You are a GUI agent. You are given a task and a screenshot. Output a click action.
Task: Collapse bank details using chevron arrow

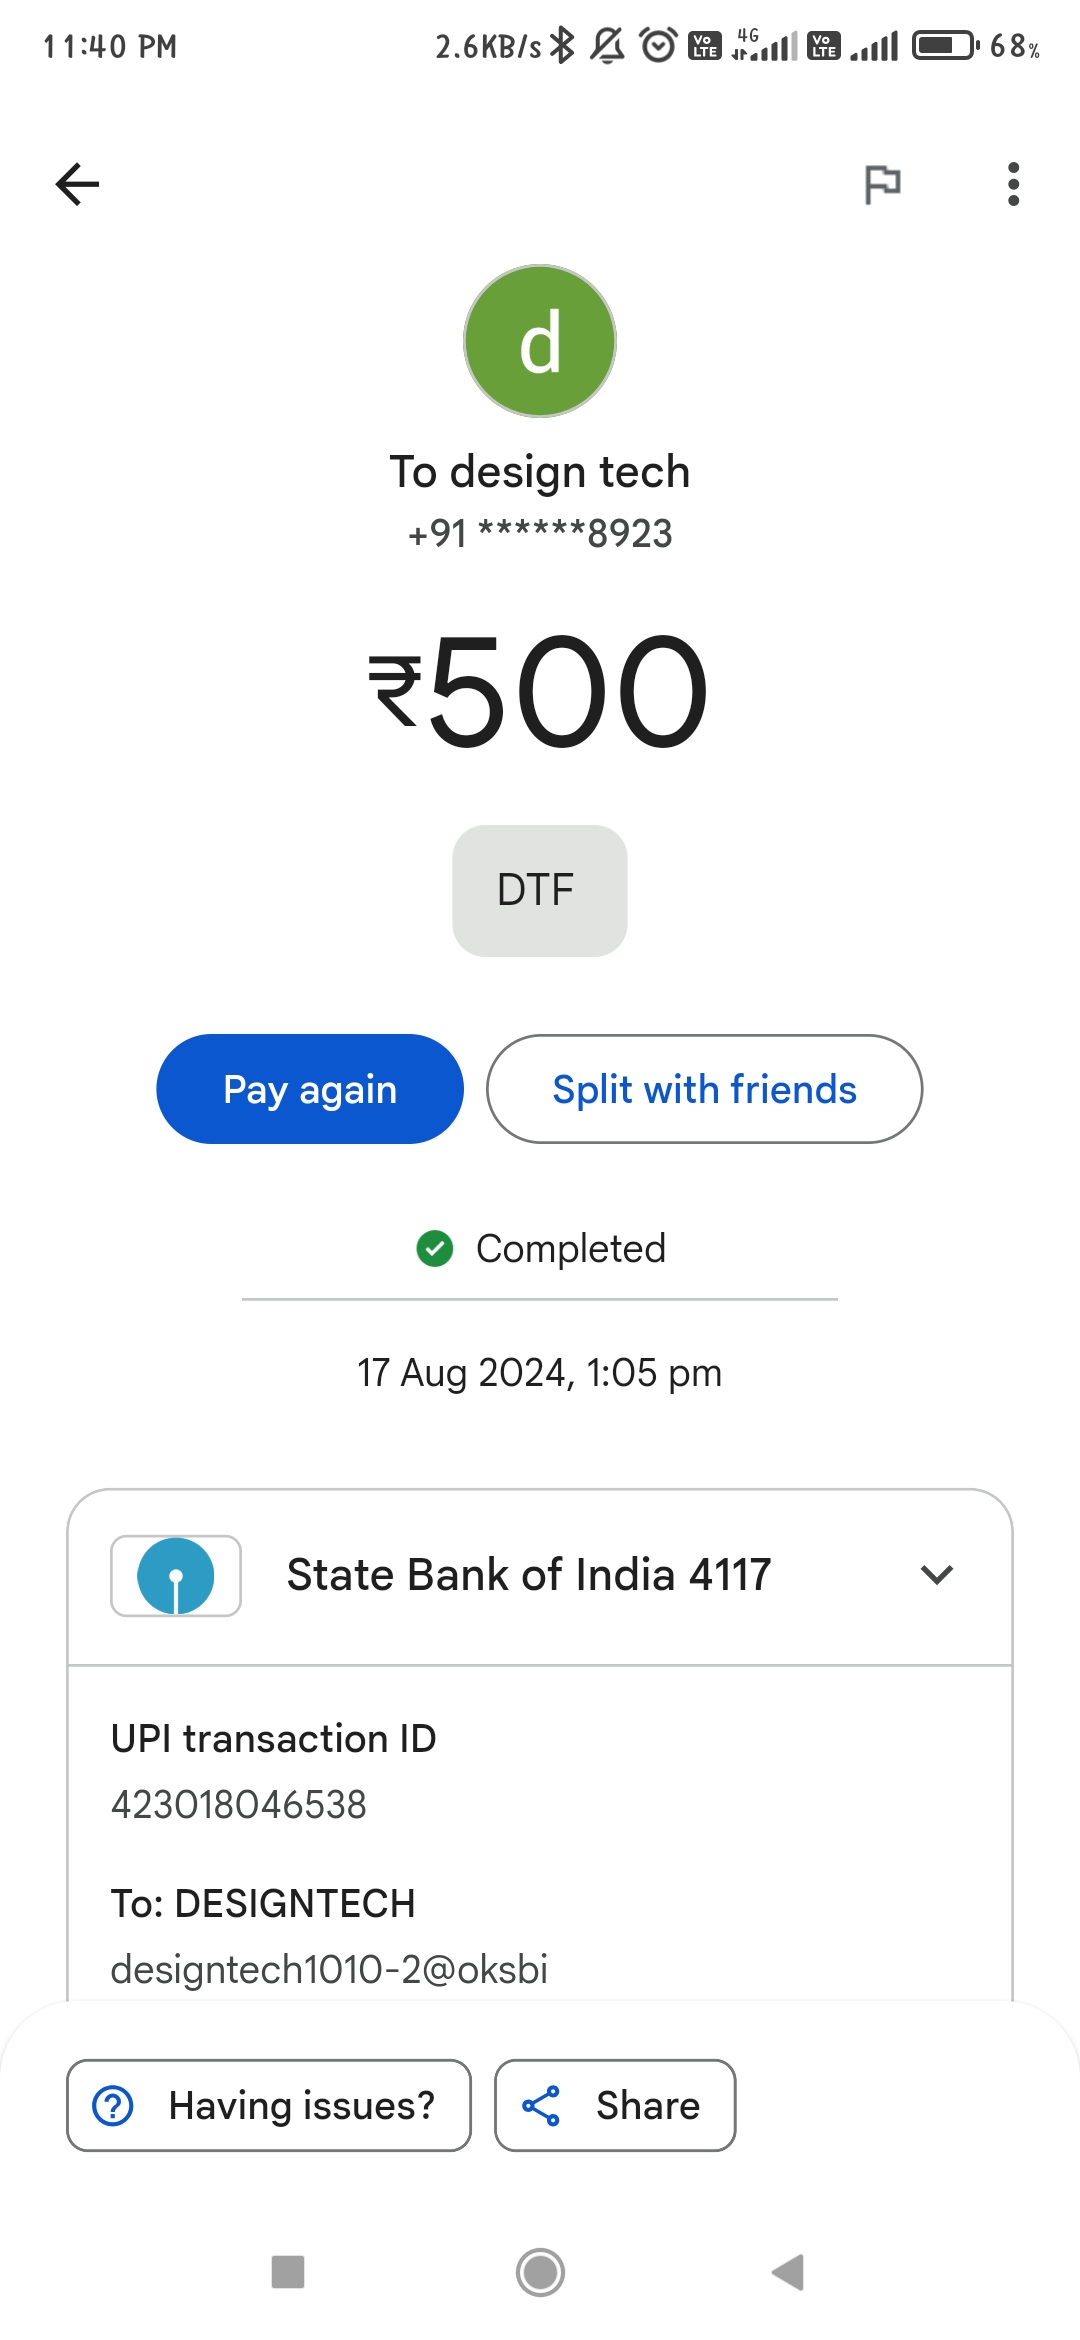click(x=937, y=1575)
